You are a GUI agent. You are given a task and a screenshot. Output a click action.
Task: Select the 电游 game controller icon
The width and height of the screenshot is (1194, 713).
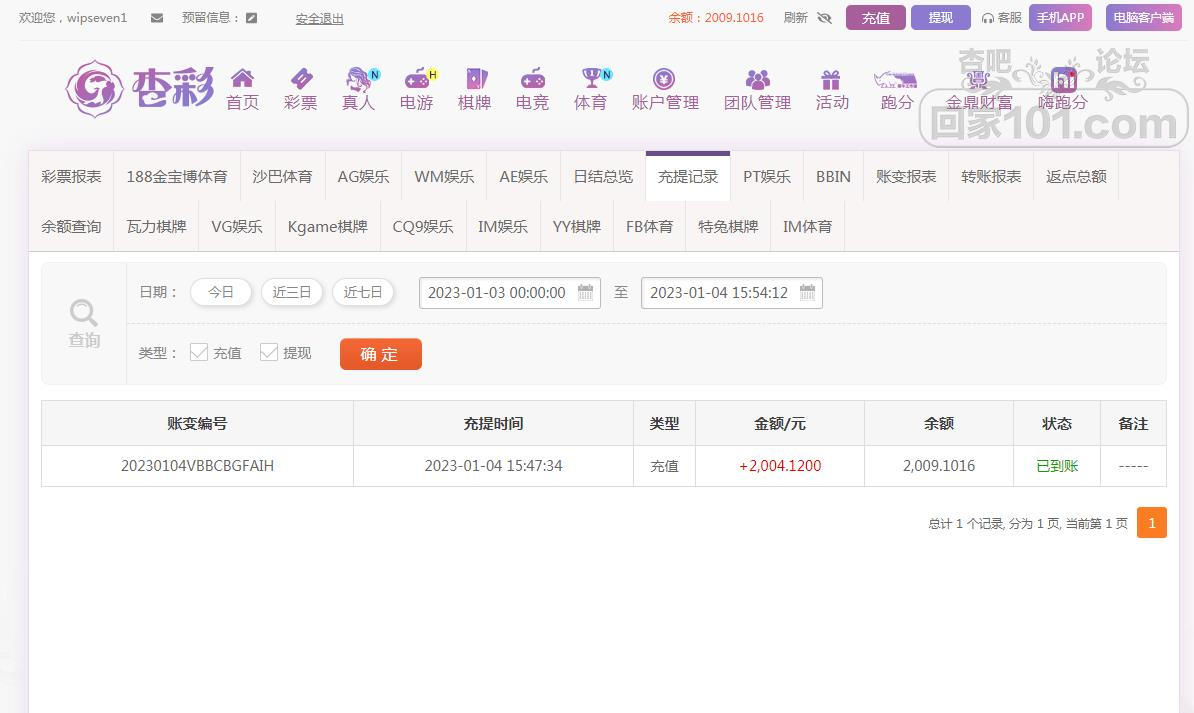[416, 79]
